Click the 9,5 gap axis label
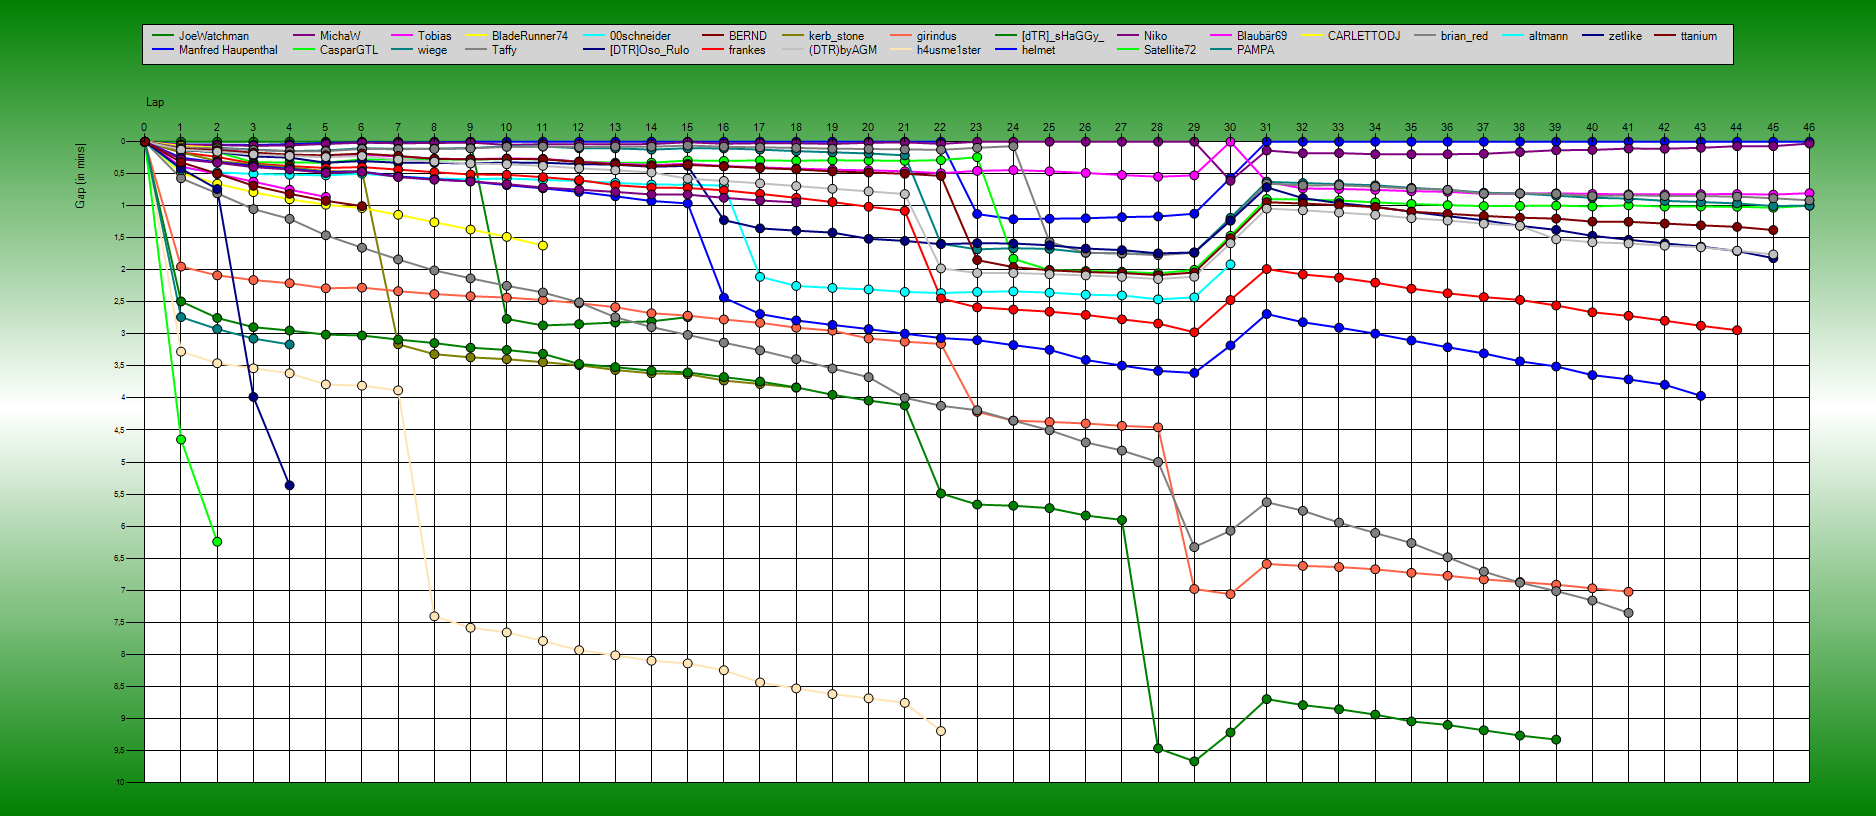The height and width of the screenshot is (816, 1876). (x=119, y=750)
